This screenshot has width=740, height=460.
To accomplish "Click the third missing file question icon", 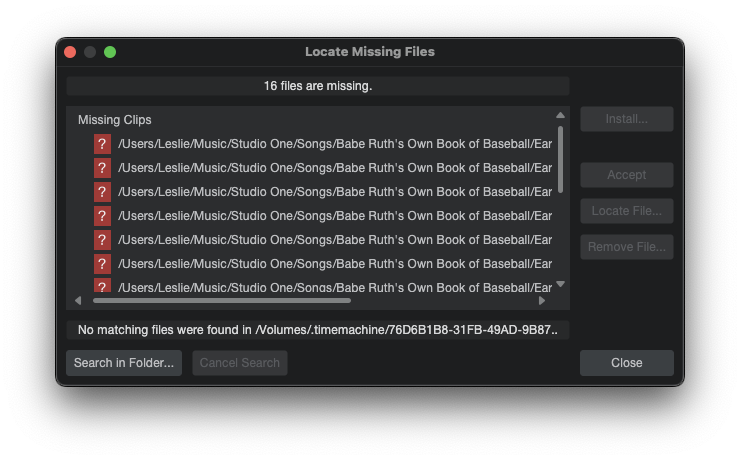I will pos(102,192).
